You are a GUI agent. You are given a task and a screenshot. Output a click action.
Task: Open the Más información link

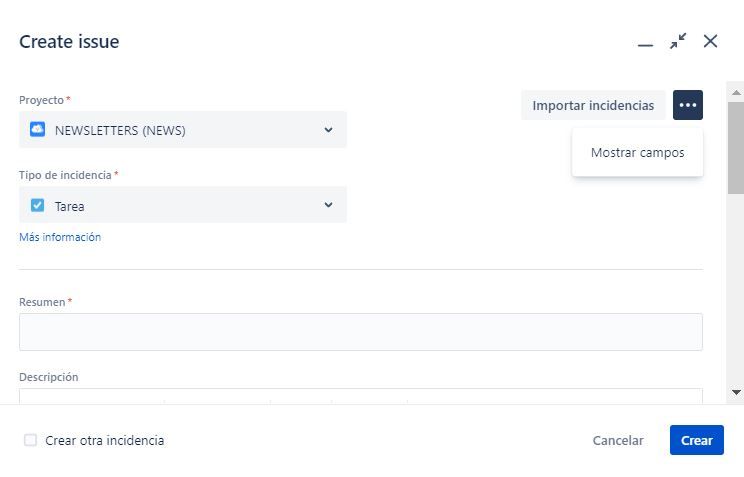[x=60, y=237]
